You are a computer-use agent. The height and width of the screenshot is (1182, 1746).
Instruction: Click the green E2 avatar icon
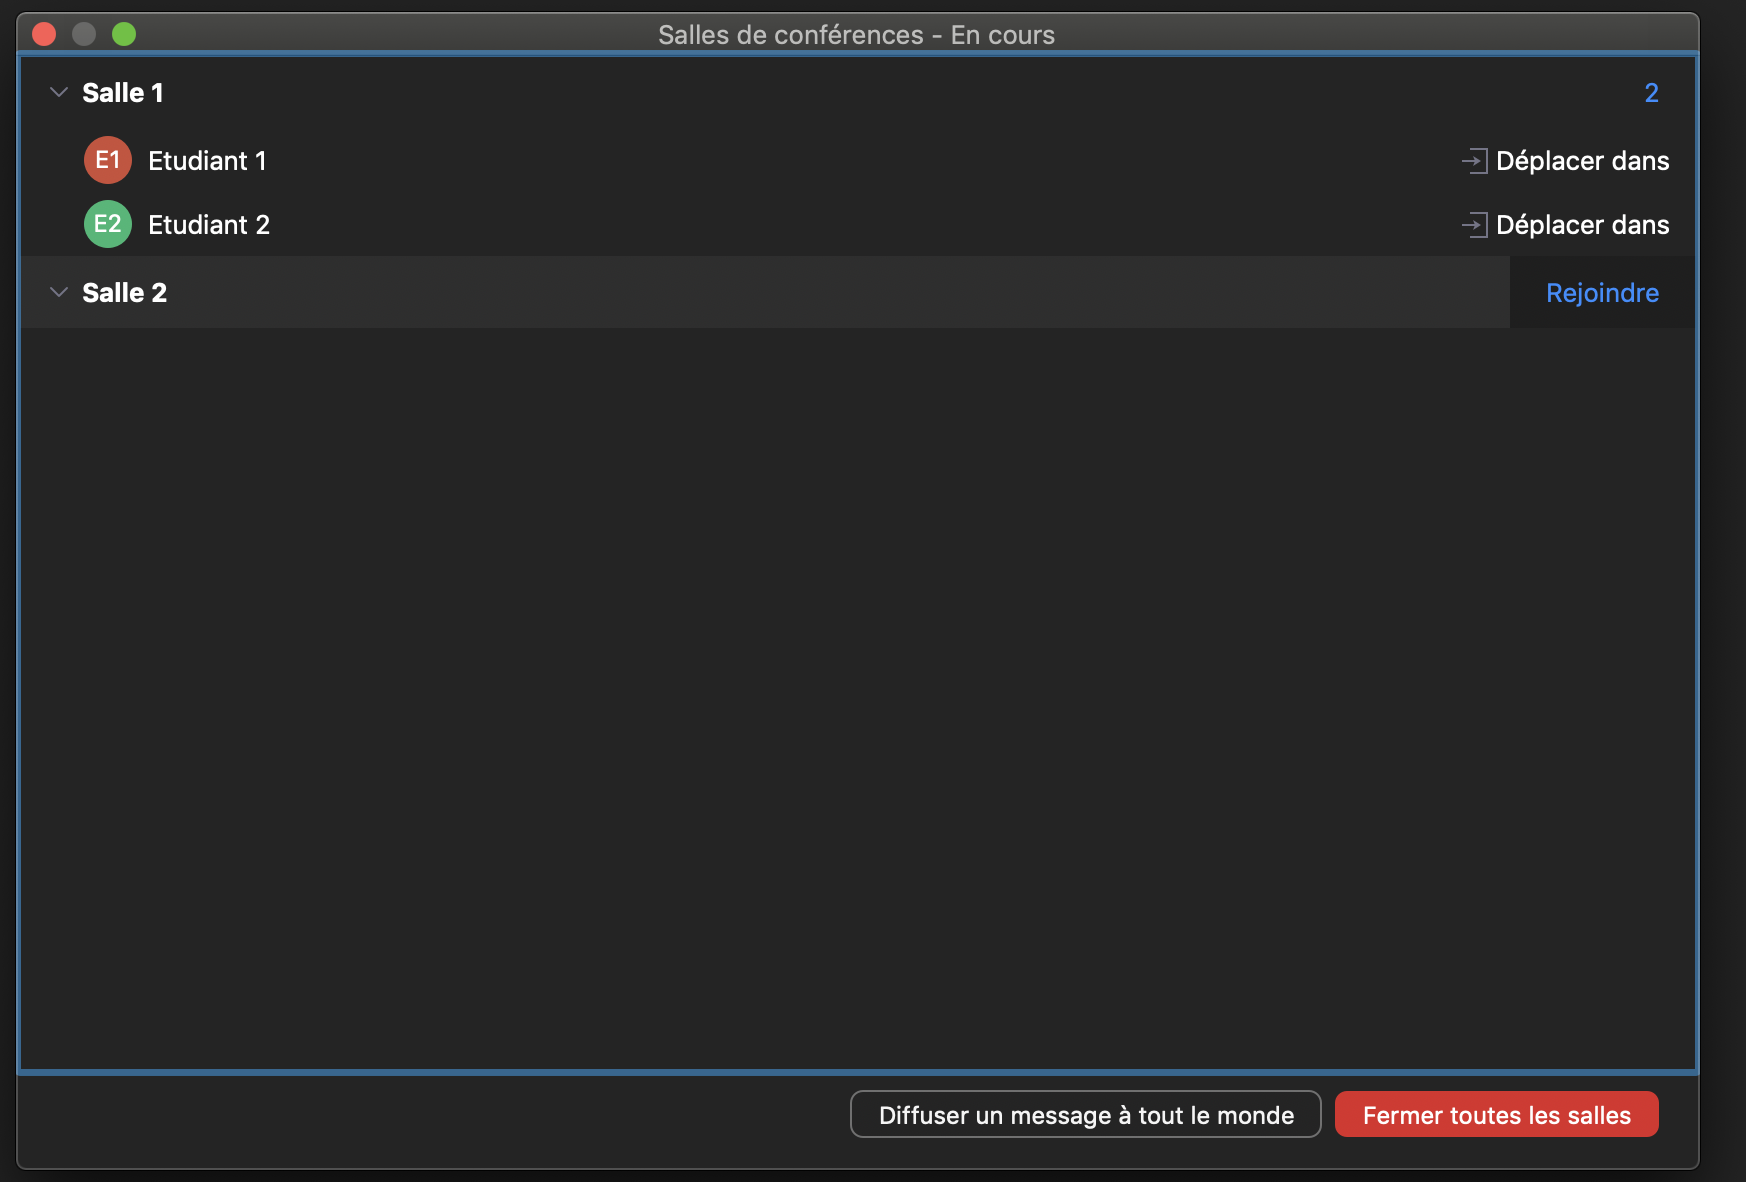click(x=108, y=224)
